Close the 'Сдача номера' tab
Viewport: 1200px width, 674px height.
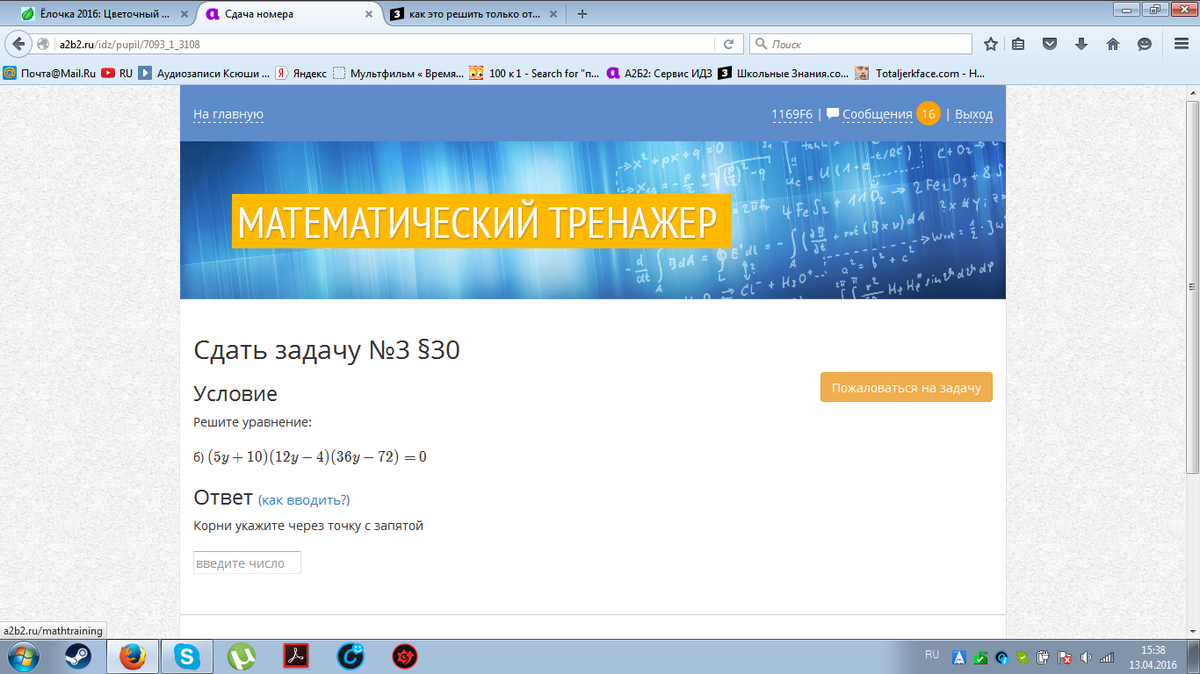370,14
